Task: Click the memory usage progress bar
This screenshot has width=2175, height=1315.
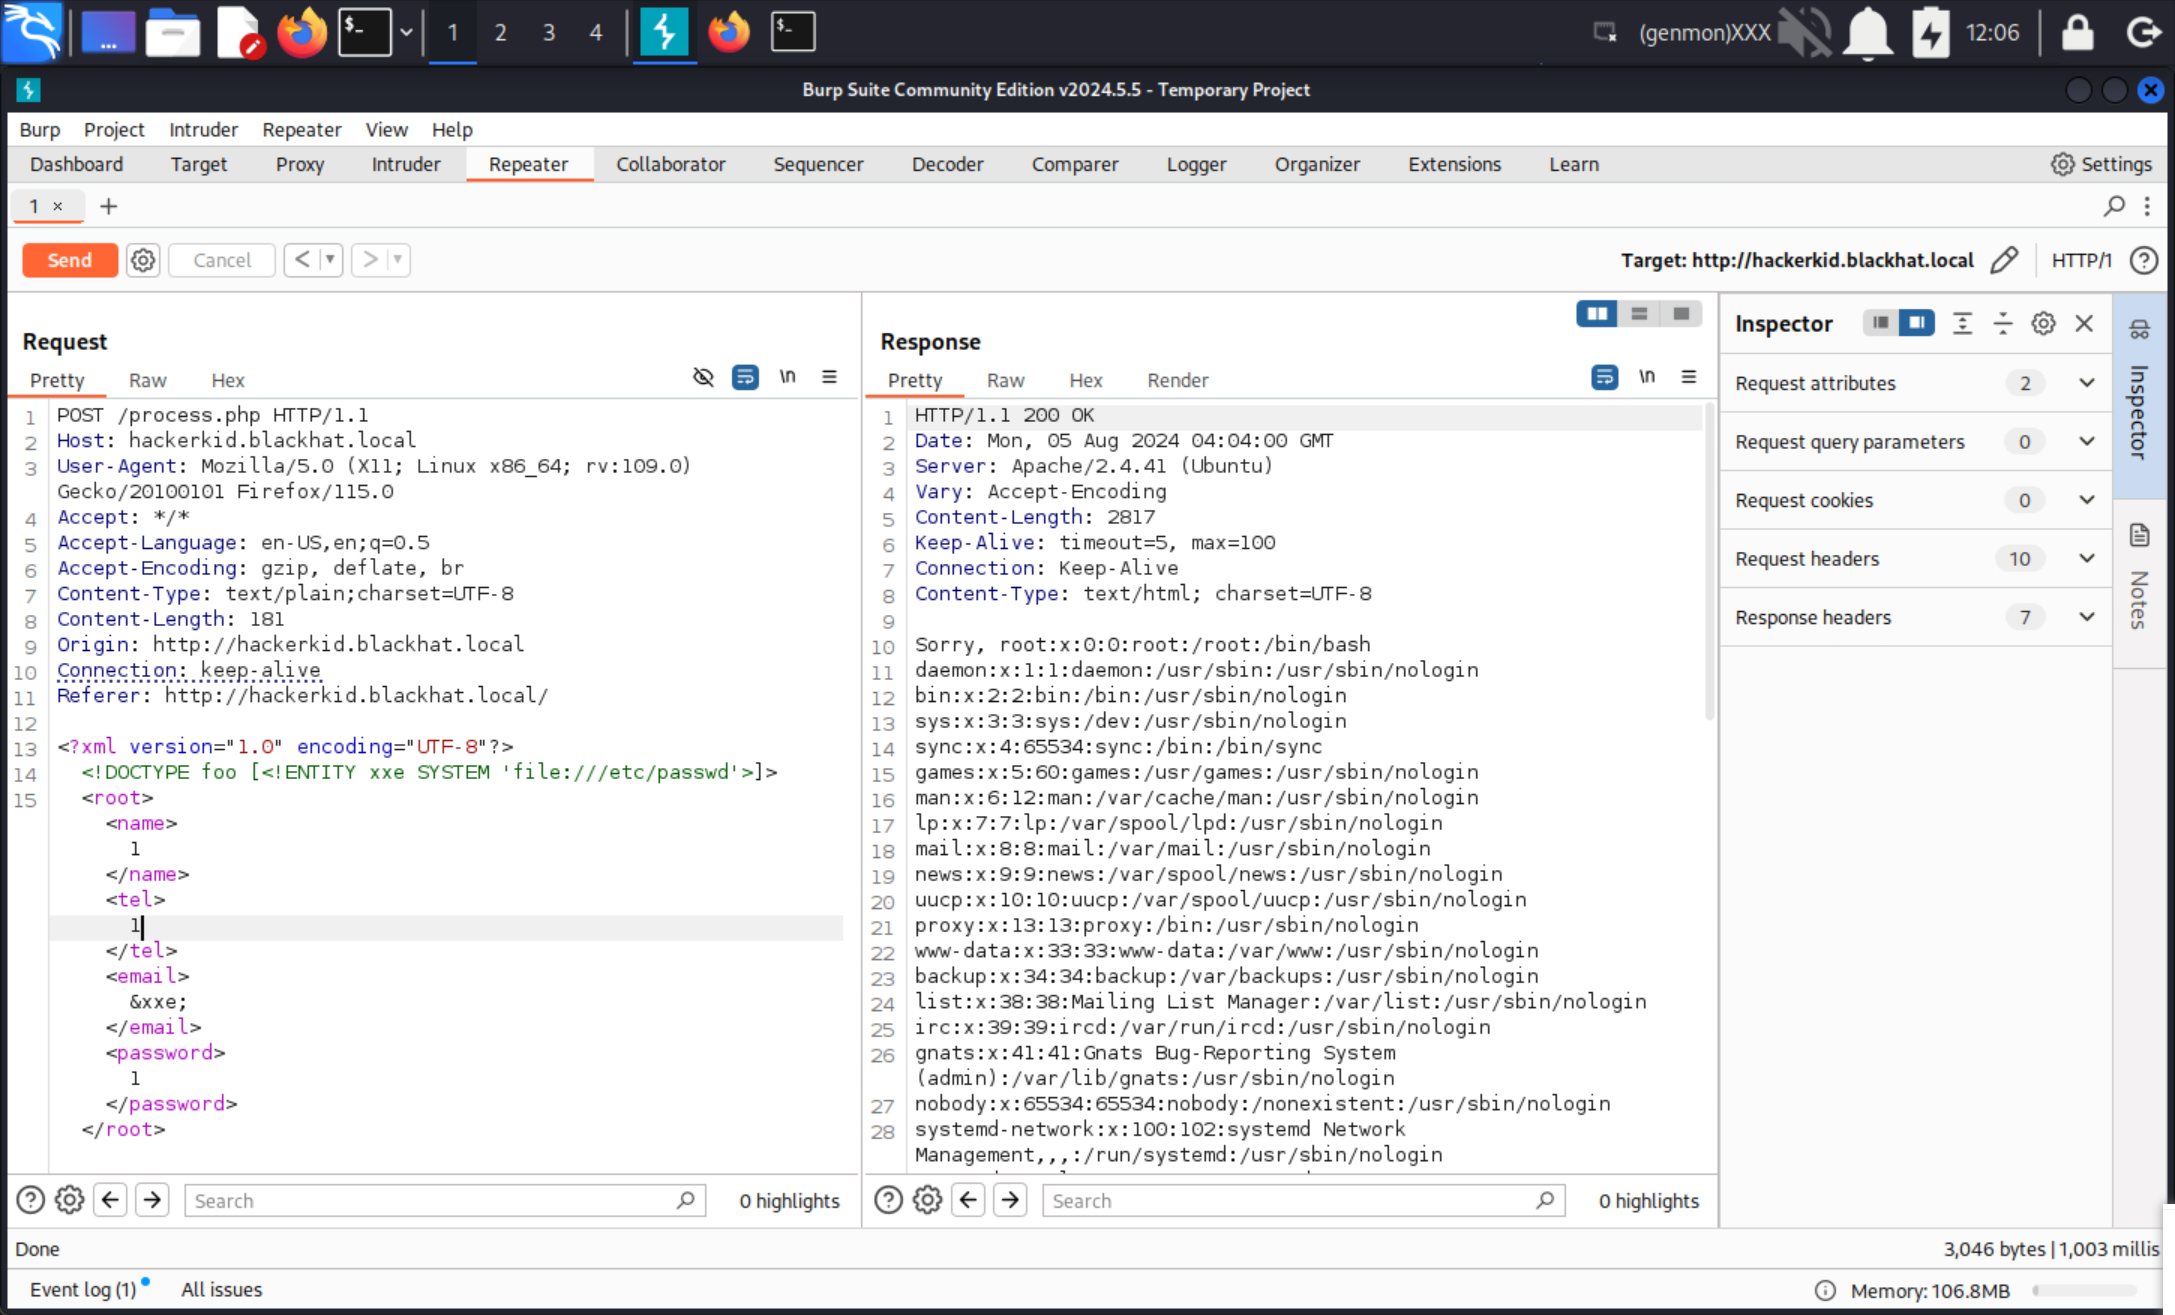Action: tap(2085, 1290)
